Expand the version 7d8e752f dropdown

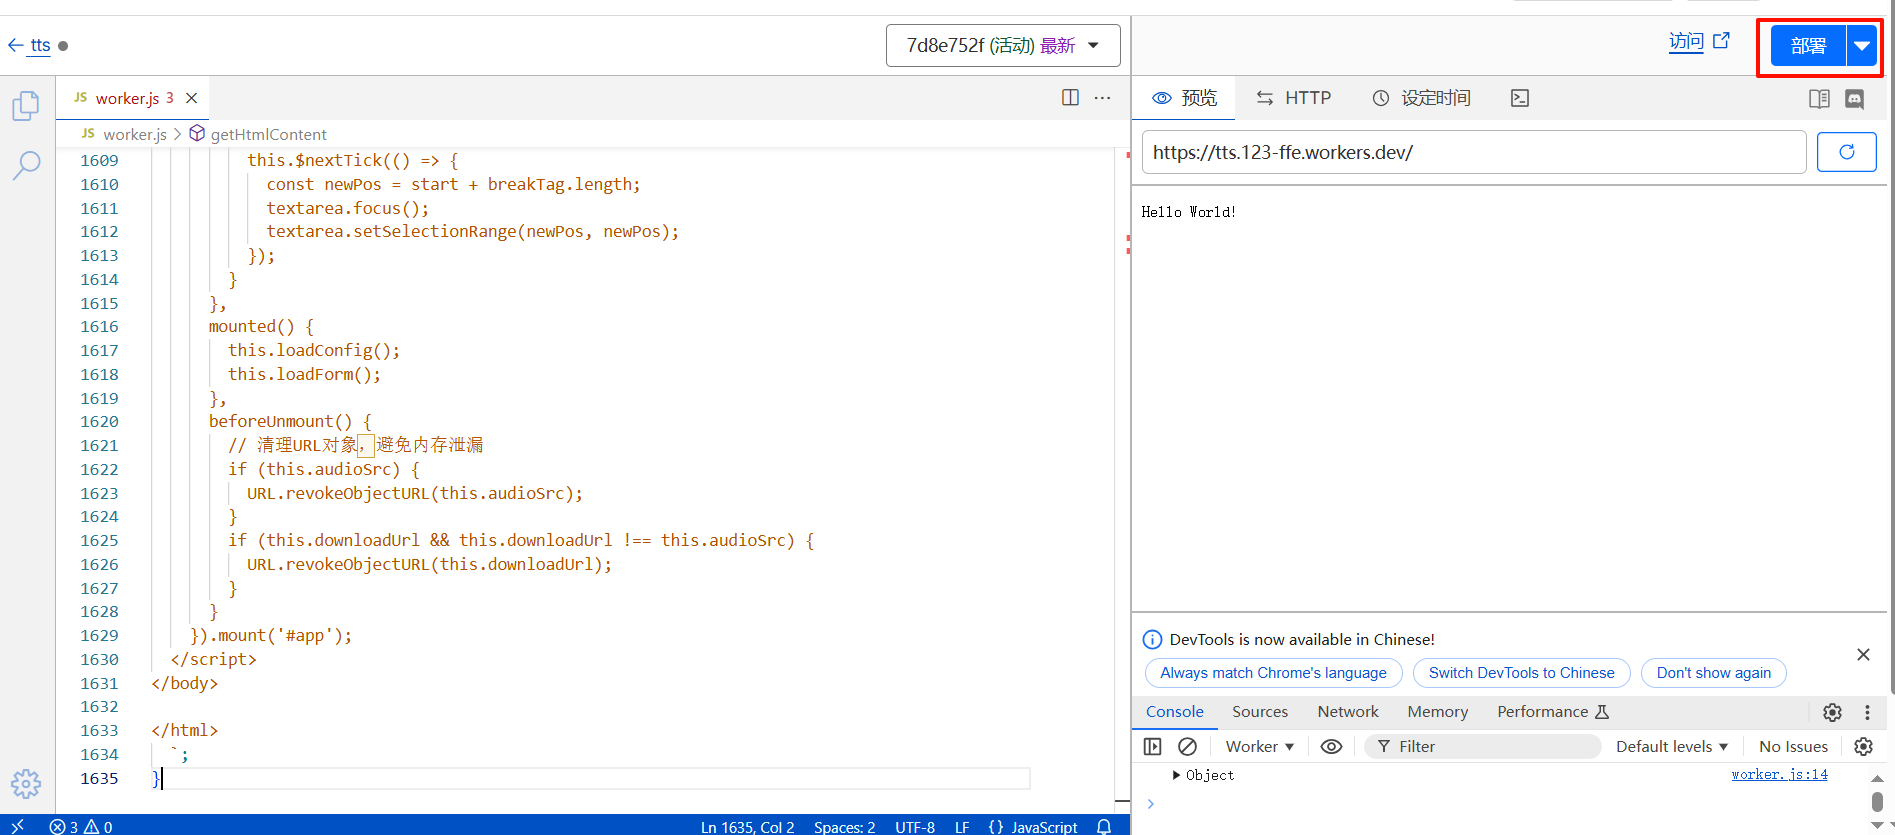click(x=1003, y=46)
